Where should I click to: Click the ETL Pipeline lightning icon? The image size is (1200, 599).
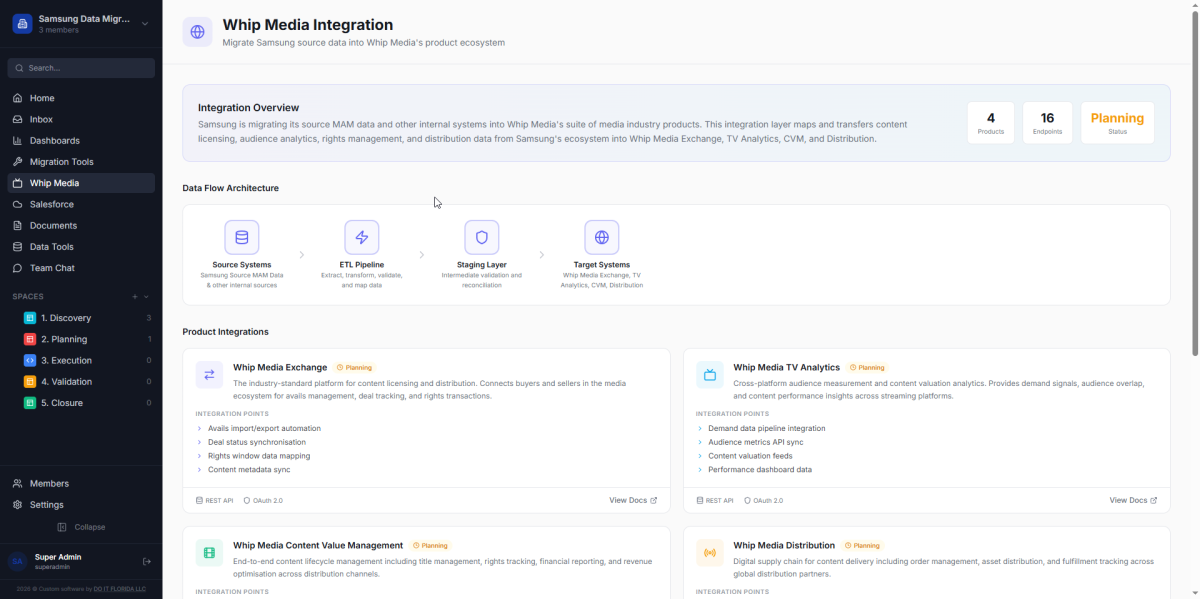click(362, 237)
